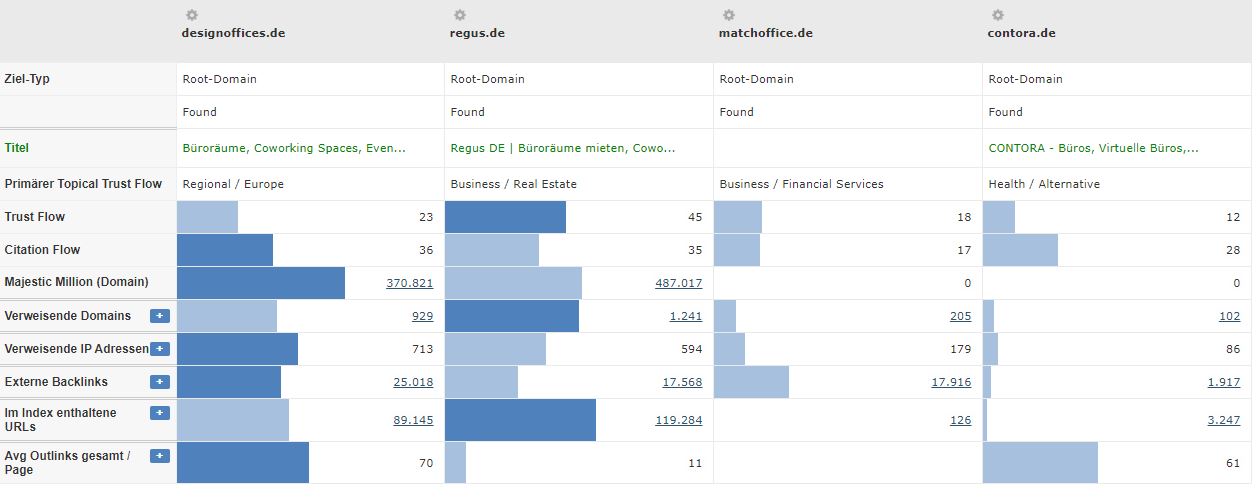This screenshot has width=1257, height=497.
Task: Open regus.de Majestic Million value 487.017
Action: pyautogui.click(x=679, y=283)
